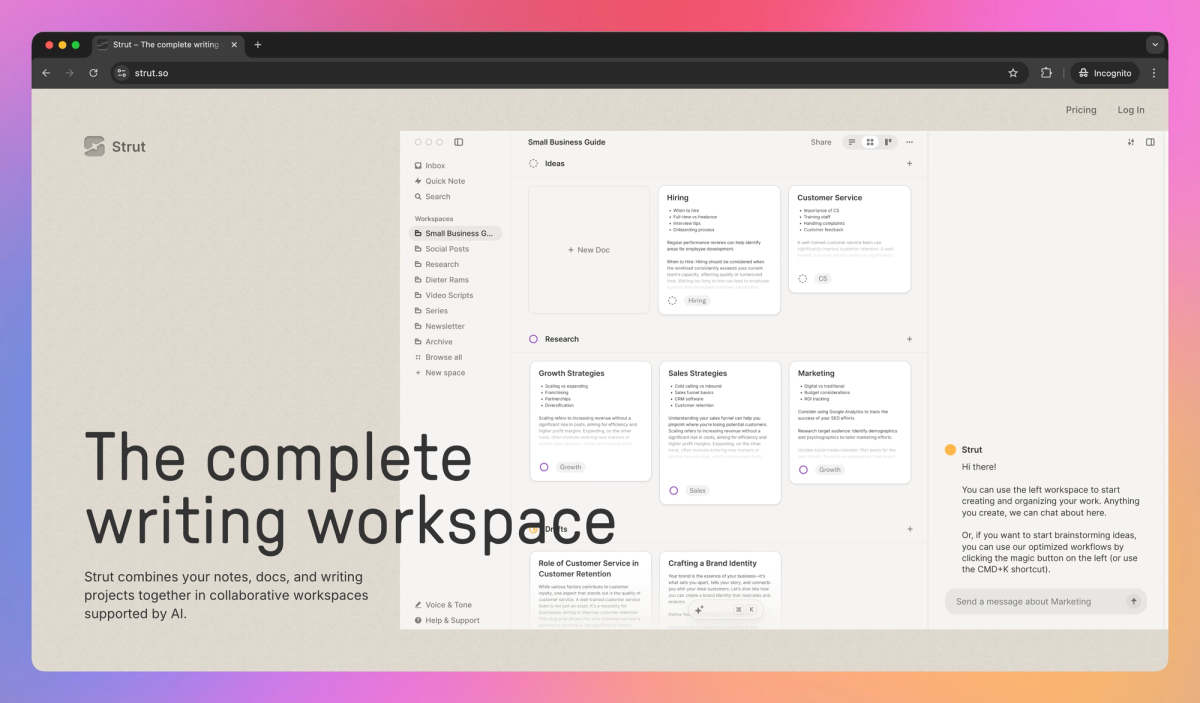Switch to grid view layout
Screen dimensions: 1200x703
coord(870,142)
